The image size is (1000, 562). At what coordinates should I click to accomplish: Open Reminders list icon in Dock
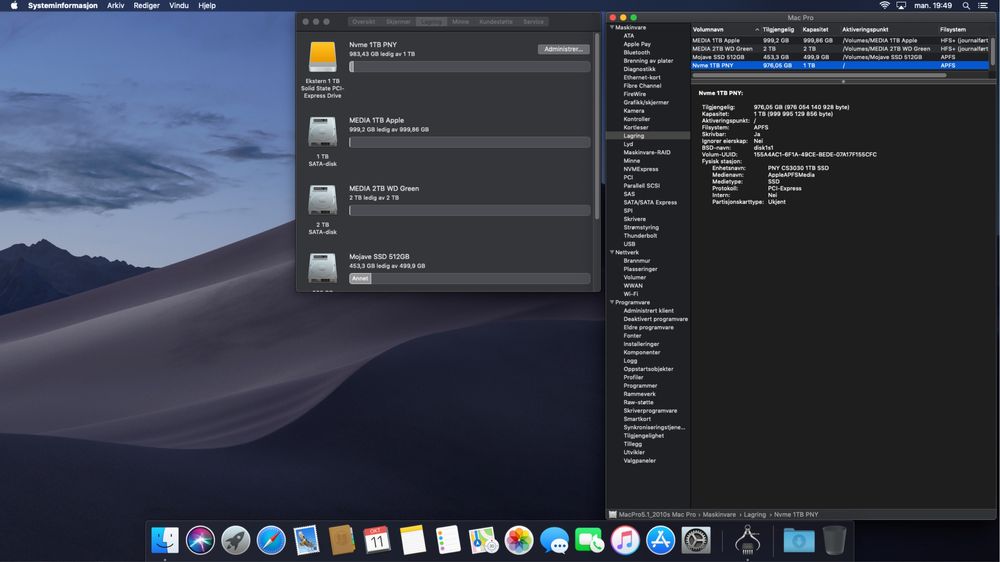[x=448, y=540]
